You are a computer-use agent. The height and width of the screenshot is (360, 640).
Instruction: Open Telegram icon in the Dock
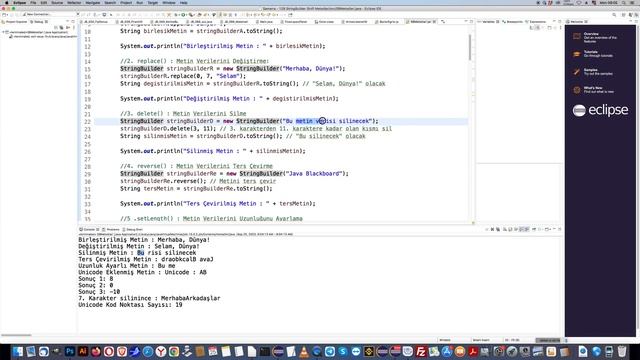(330, 351)
